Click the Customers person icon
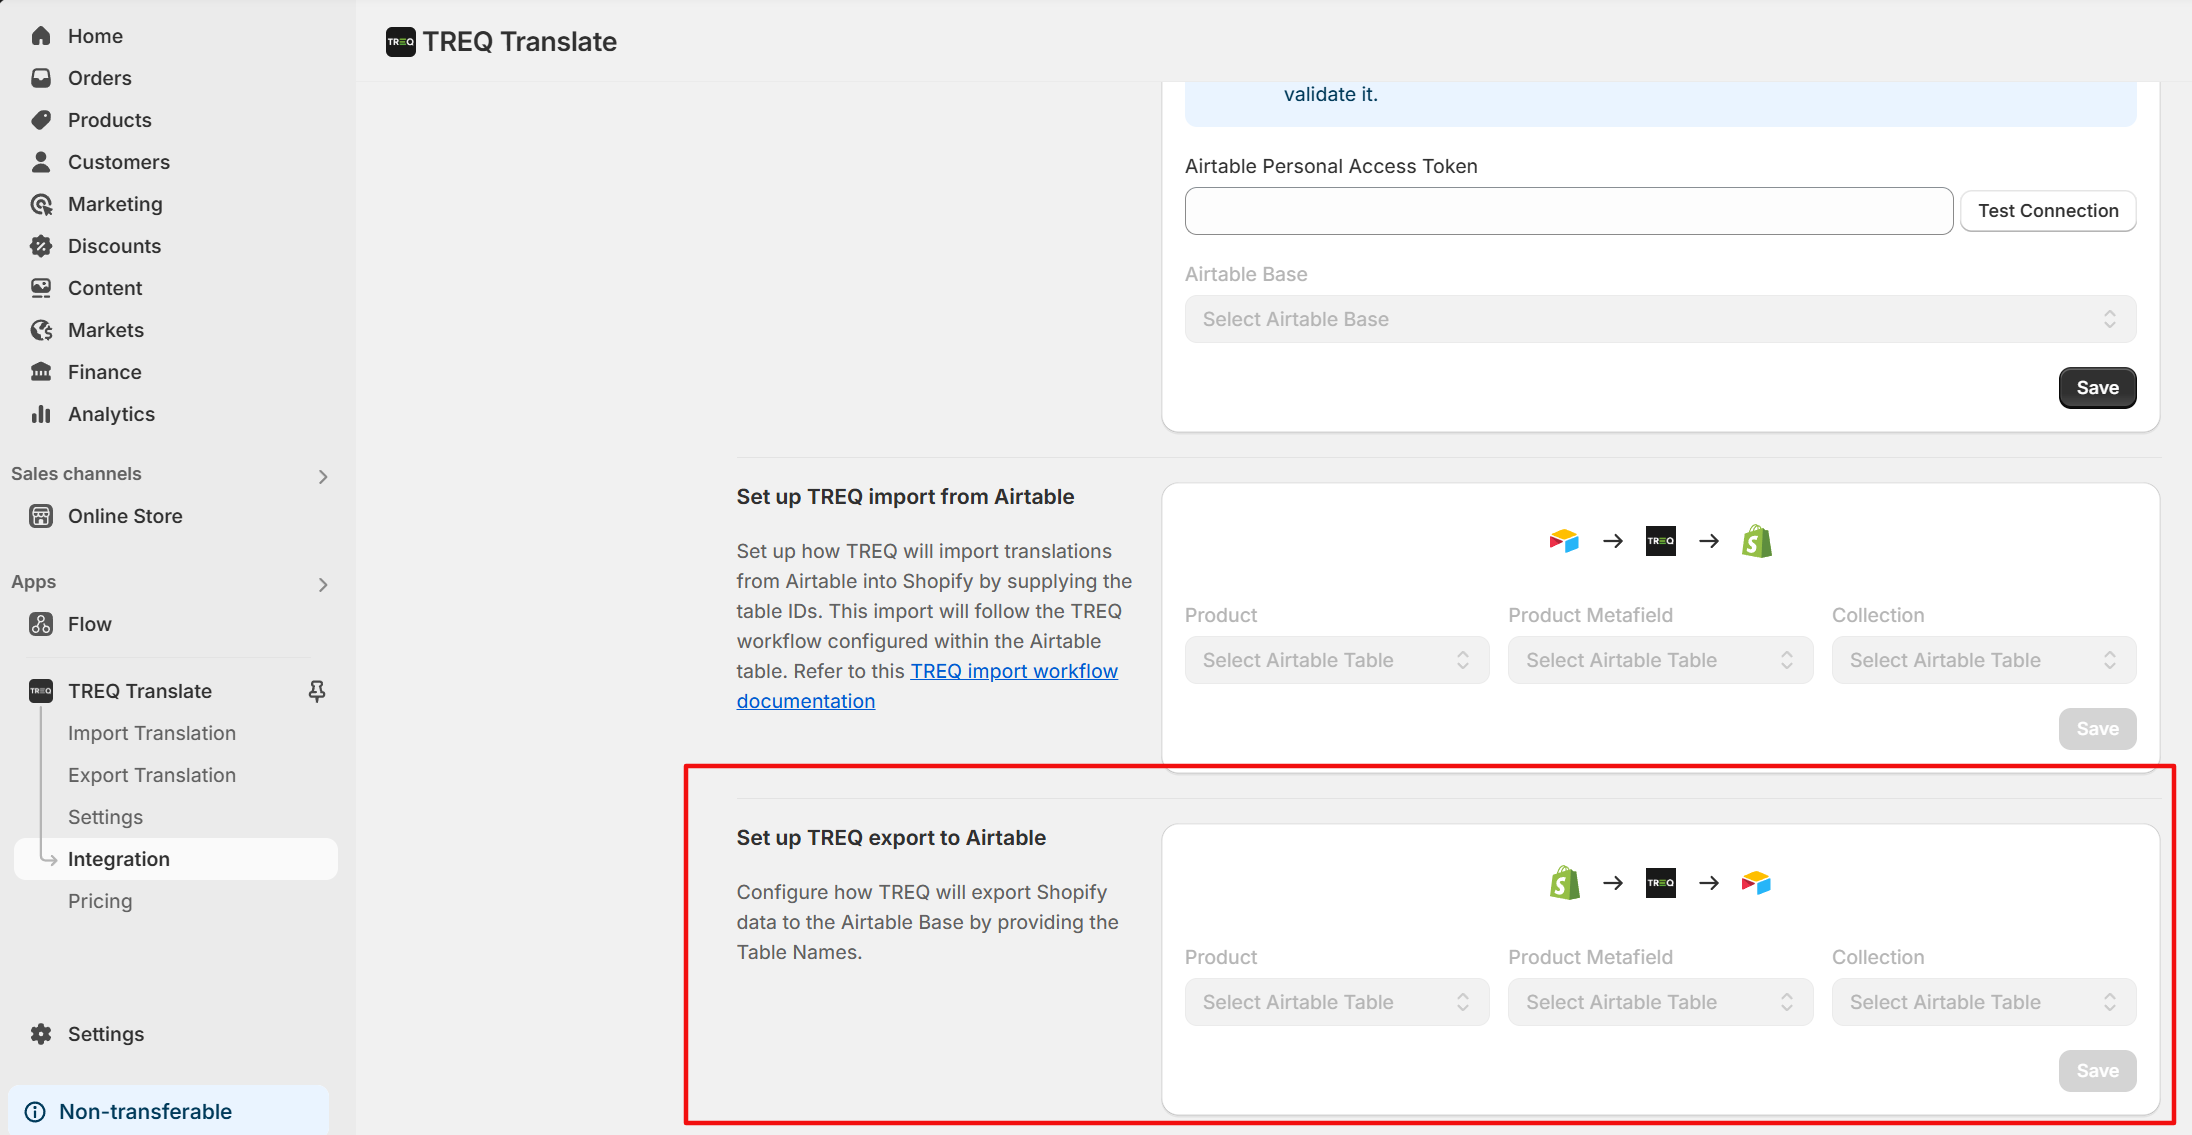 pos(41,162)
